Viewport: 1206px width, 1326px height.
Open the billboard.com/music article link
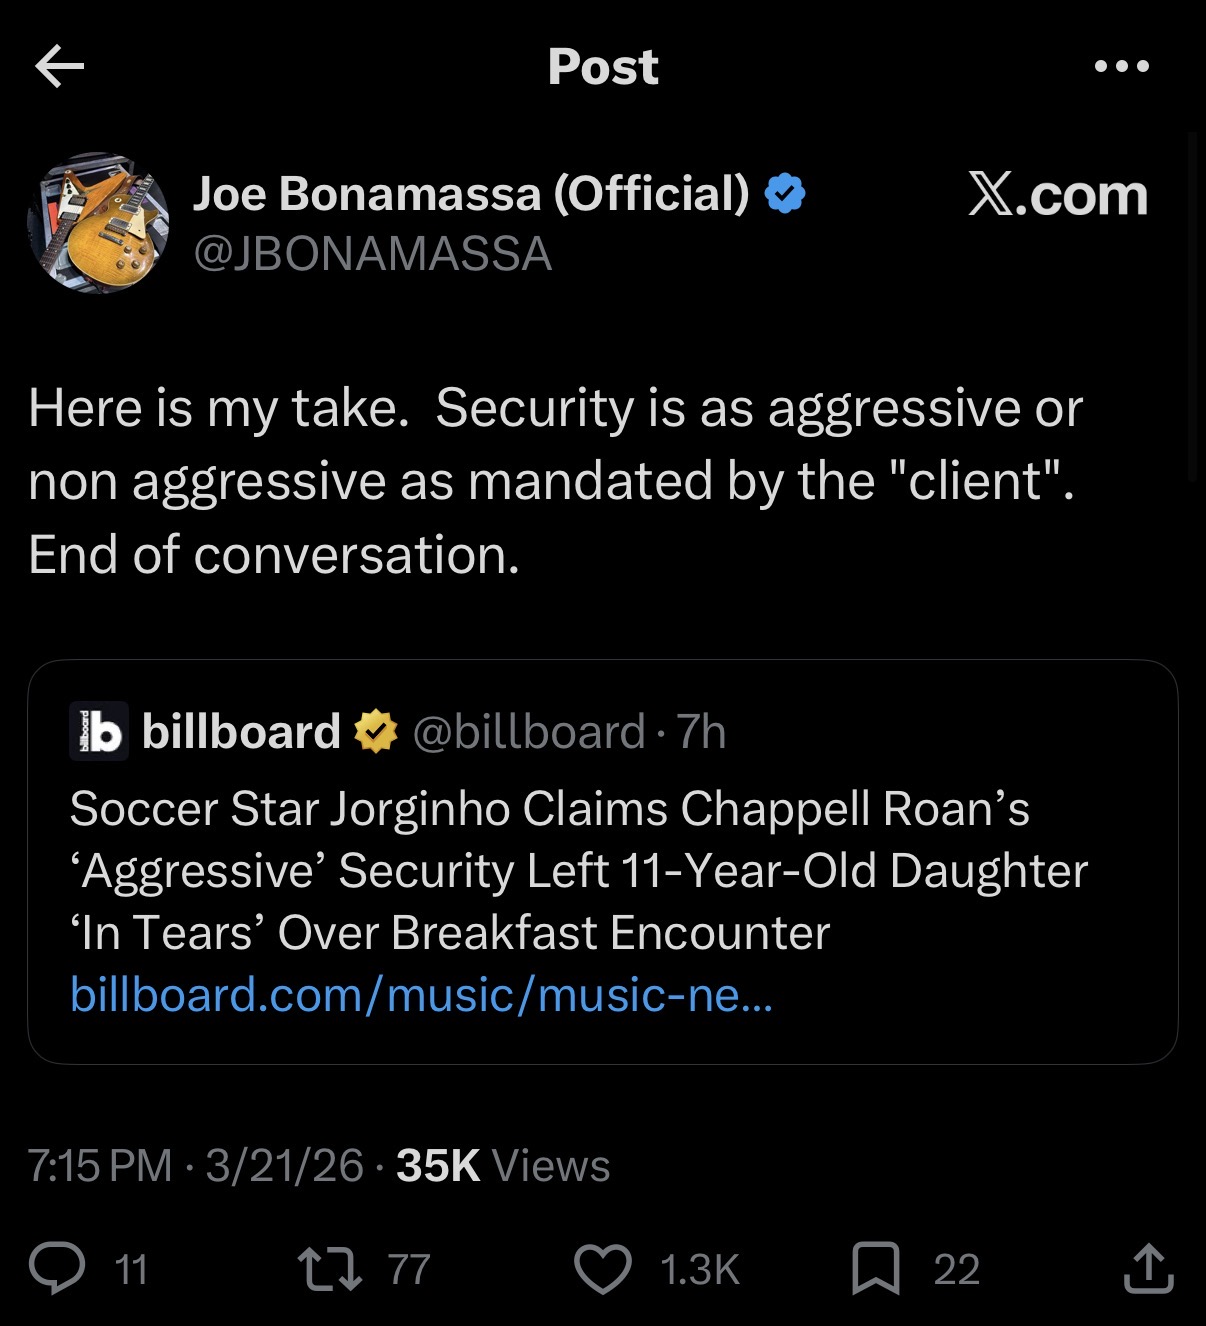tap(421, 995)
